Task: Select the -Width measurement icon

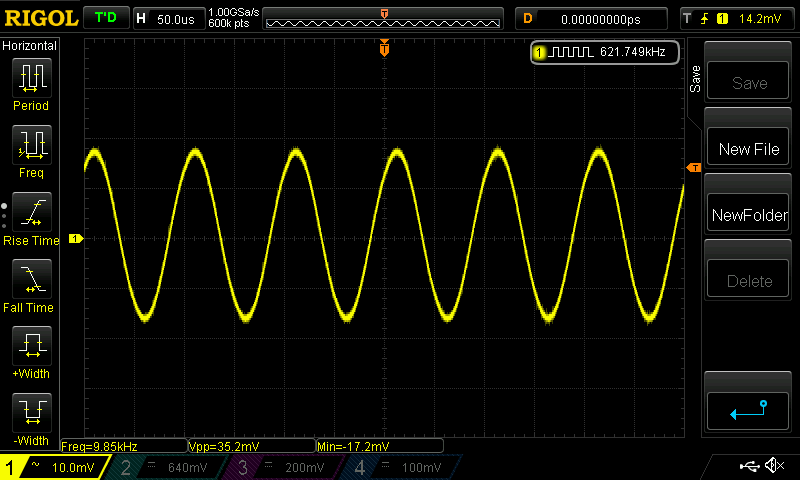Action: 32,412
